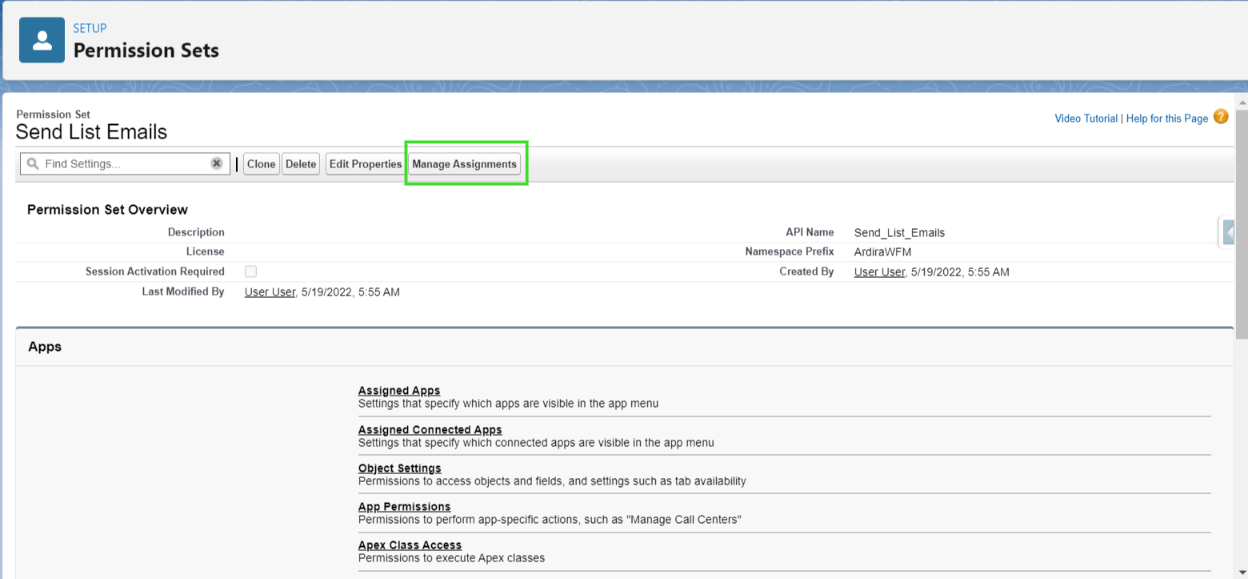Open help via the question mark icon
Screen dimensions: 1248x579
(1221, 117)
